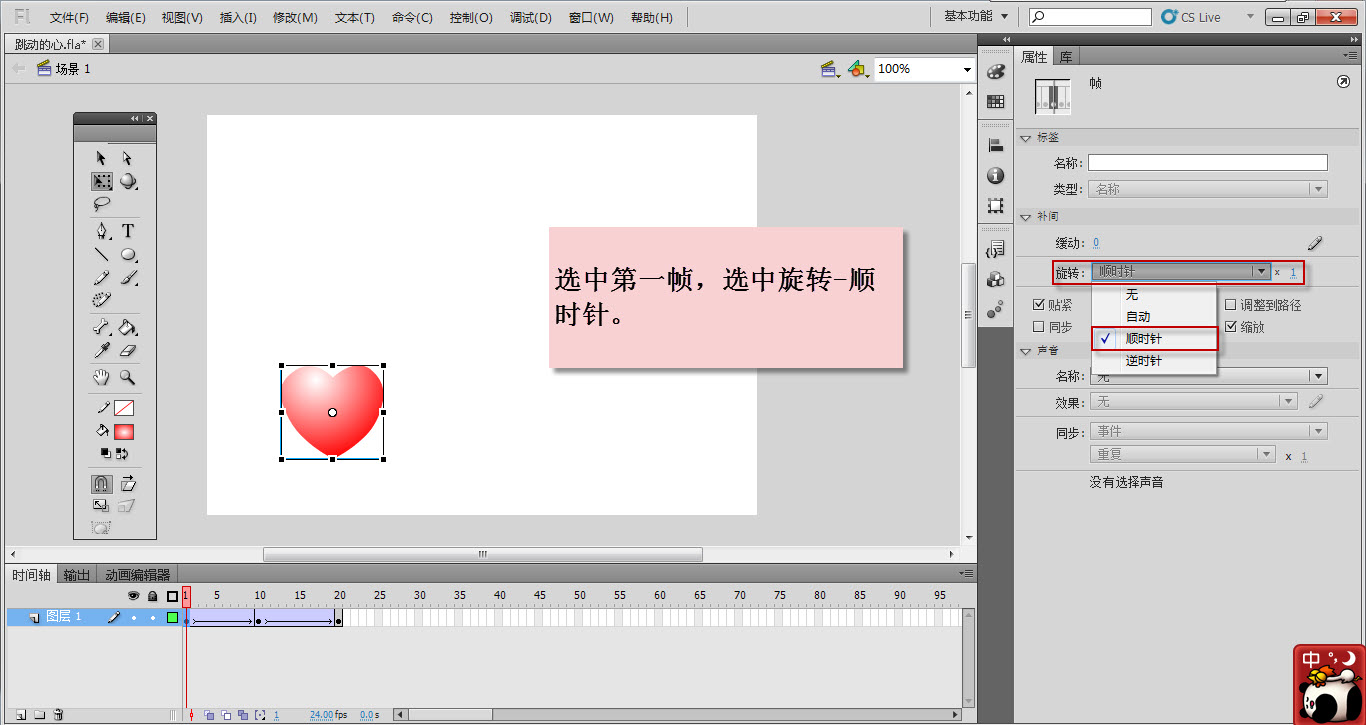Select the Bone tool
Image resolution: width=1366 pixels, height=725 pixels.
[x=101, y=327]
